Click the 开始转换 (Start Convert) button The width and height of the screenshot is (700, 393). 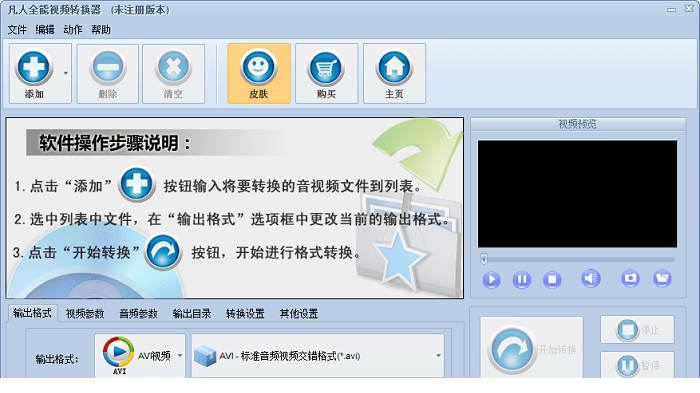pos(532,348)
